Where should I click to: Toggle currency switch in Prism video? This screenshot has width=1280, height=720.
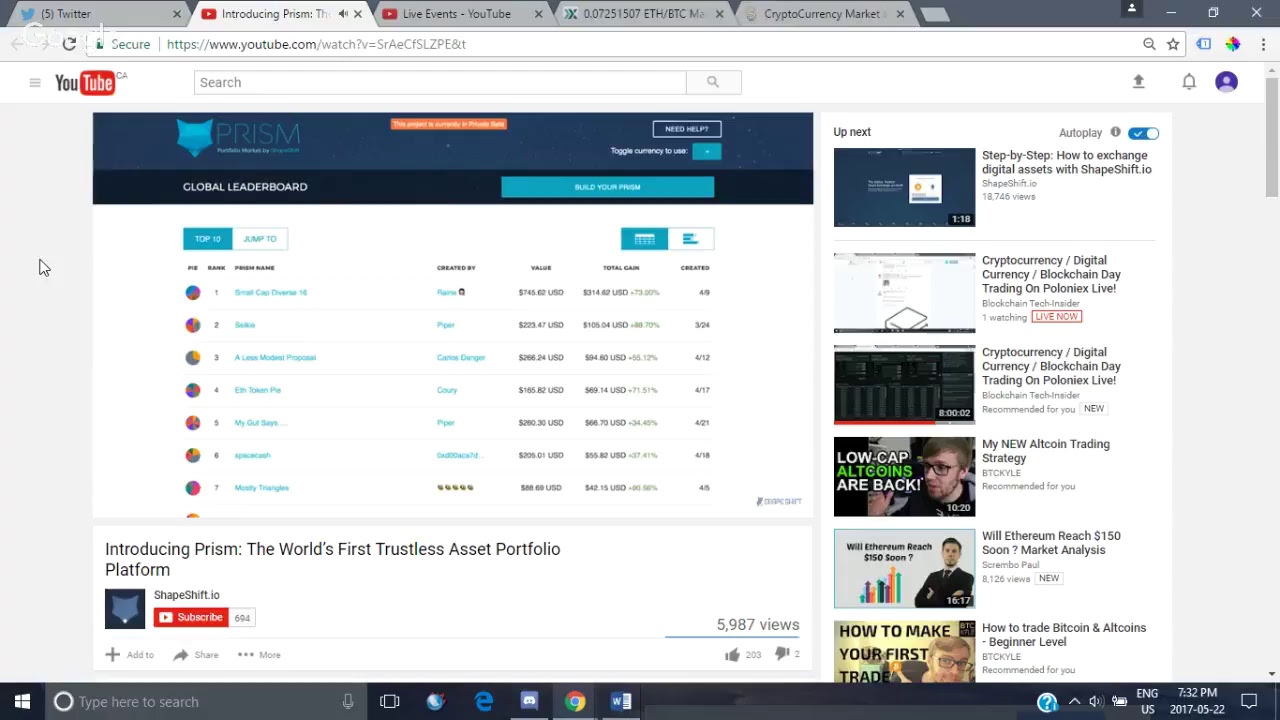(706, 151)
